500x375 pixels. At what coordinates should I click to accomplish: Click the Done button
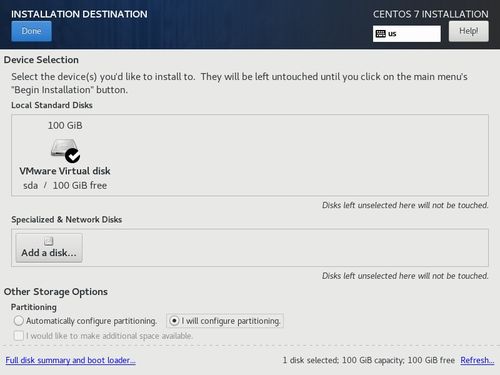pos(31,31)
